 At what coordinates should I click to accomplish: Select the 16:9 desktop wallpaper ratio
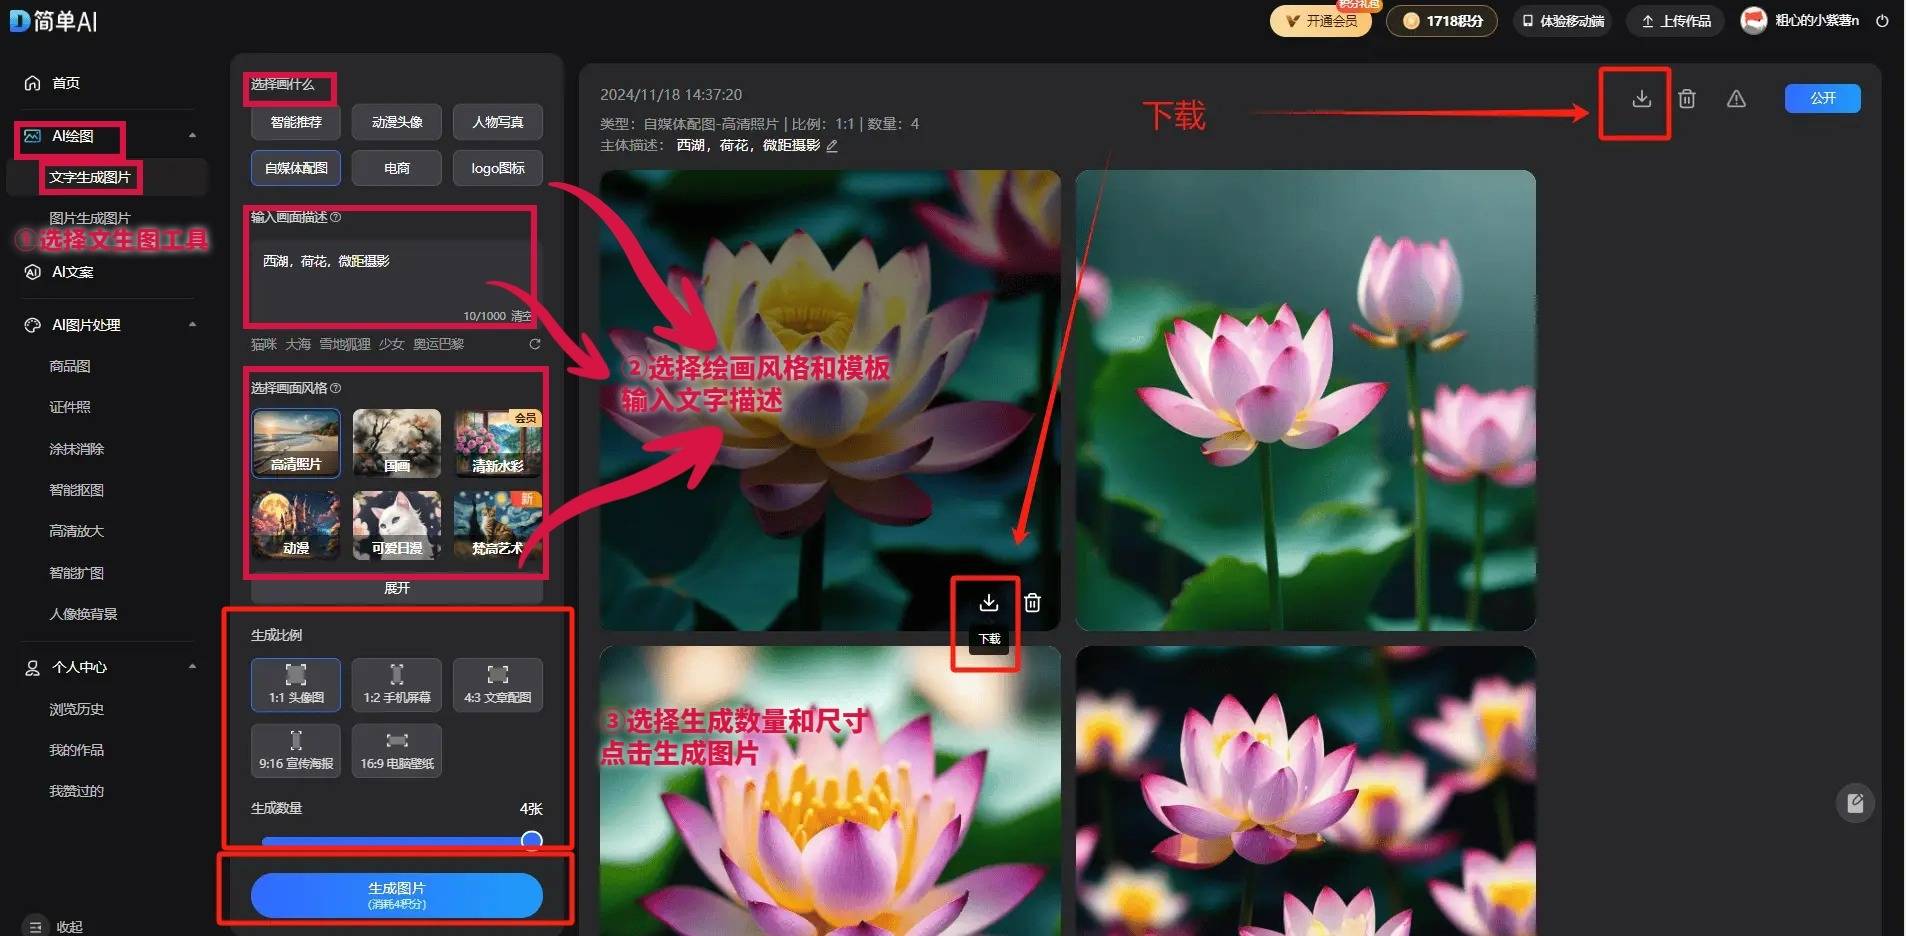point(396,751)
